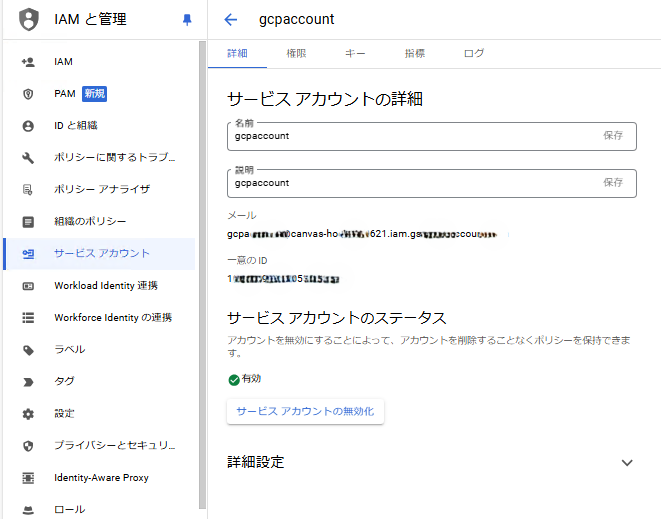Image resolution: width=661 pixels, height=519 pixels.
Task: Open プライバシーとセキュリティ menu item
Action: pos(99,446)
